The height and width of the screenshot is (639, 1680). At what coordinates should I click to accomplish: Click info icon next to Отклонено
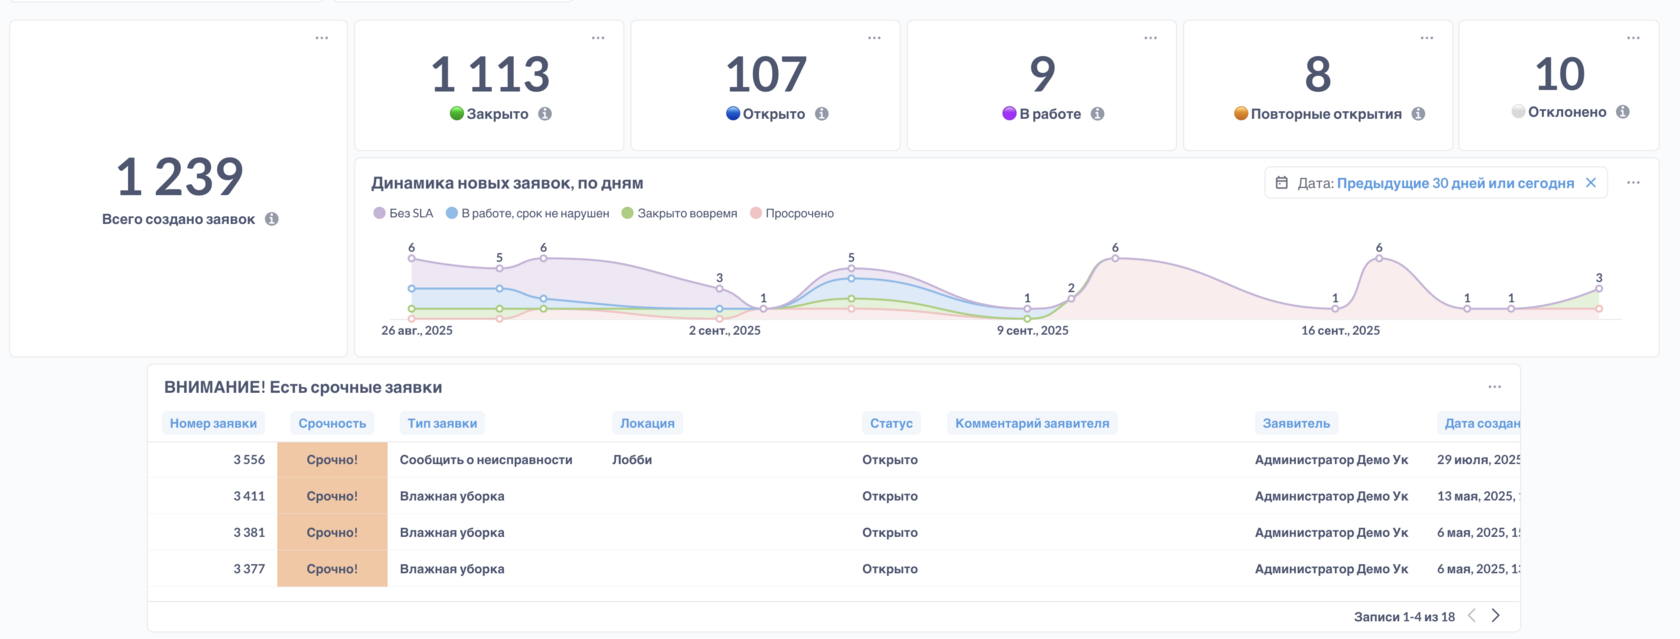1623,112
